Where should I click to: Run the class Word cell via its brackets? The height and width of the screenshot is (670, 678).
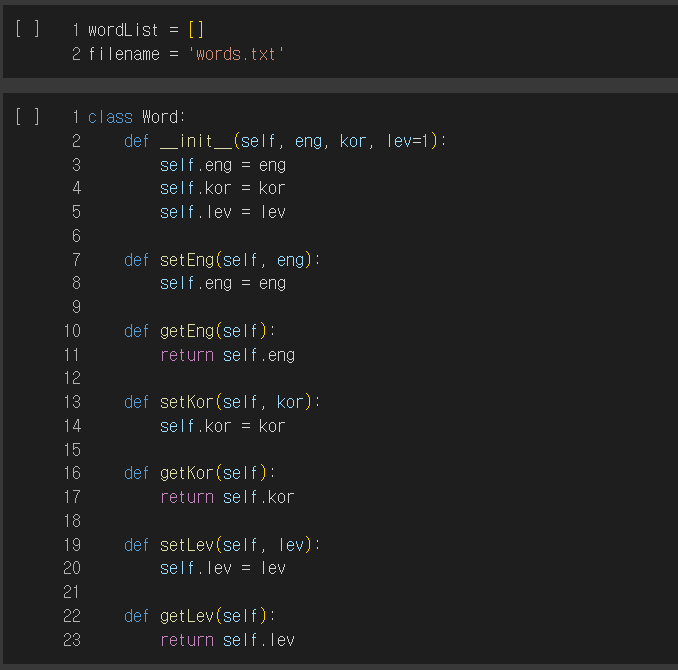(x=27, y=117)
